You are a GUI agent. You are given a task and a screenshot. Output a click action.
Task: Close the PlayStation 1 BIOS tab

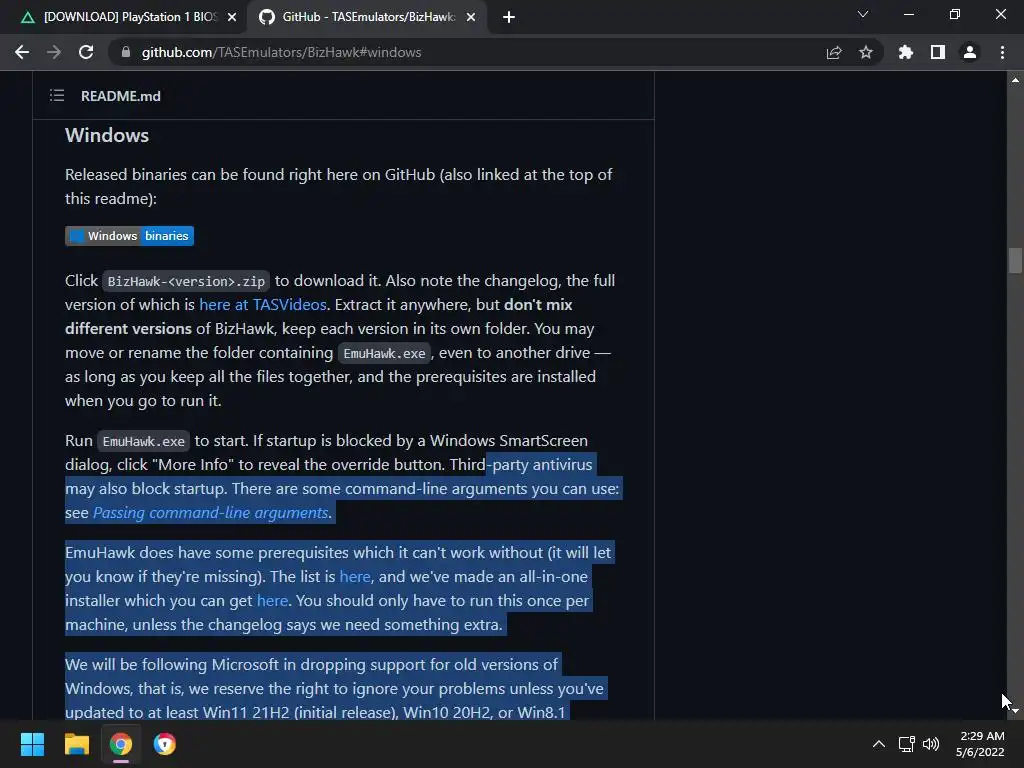(x=232, y=18)
